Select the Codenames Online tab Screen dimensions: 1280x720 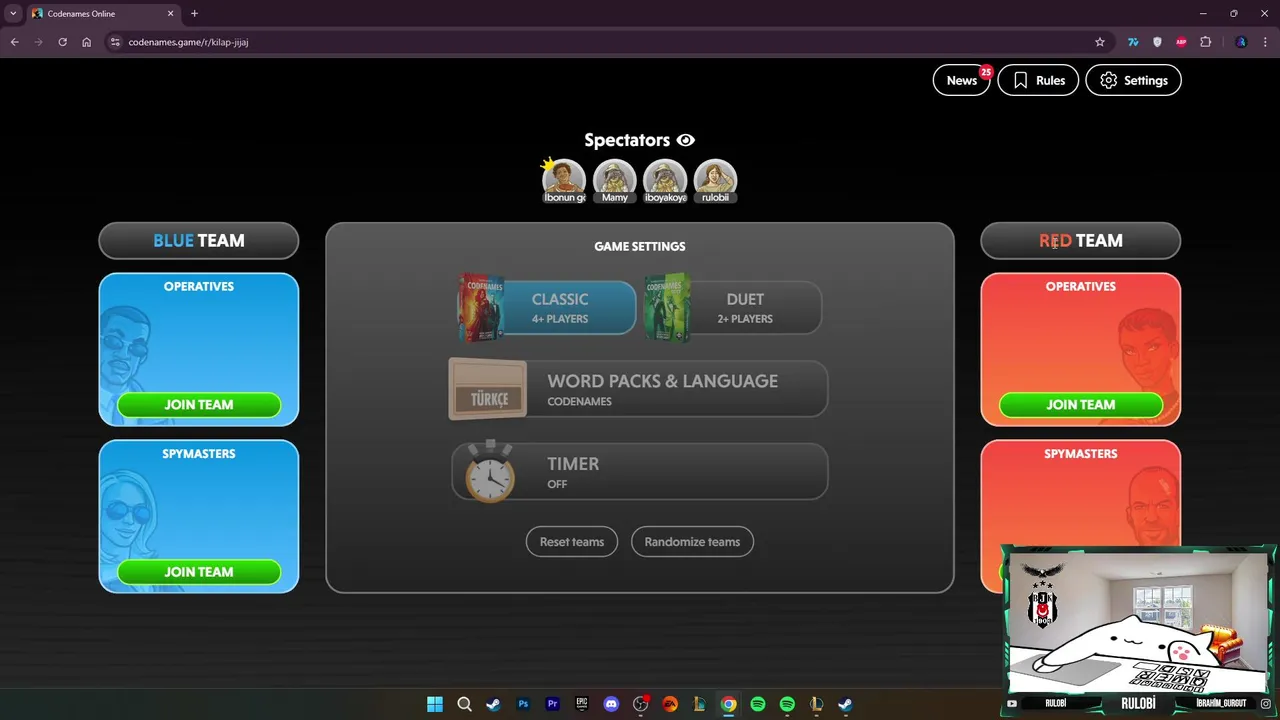(x=103, y=13)
